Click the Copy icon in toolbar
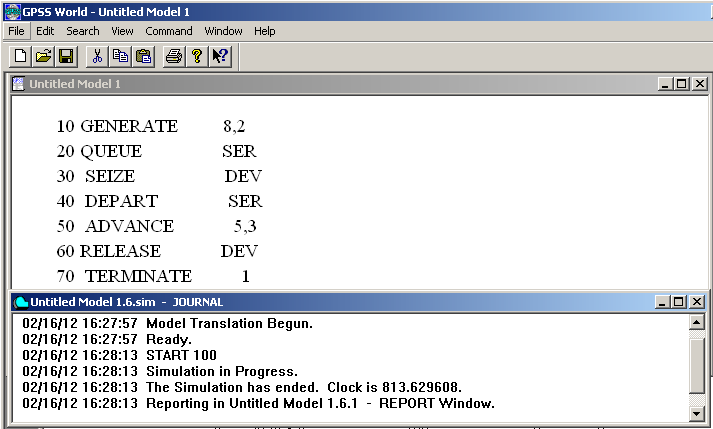This screenshot has width=713, height=429. (120, 56)
